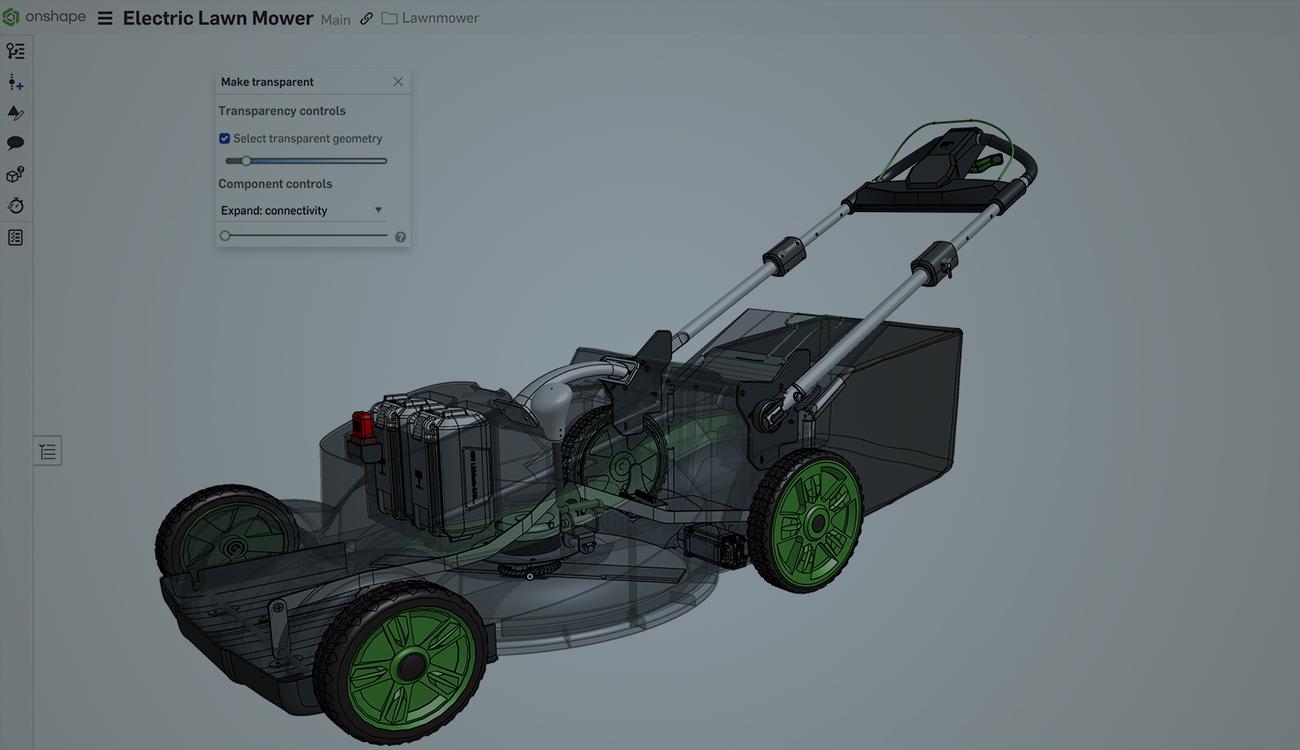This screenshot has height=750, width=1300.
Task: Open the performance timer tool
Action: [x=15, y=204]
